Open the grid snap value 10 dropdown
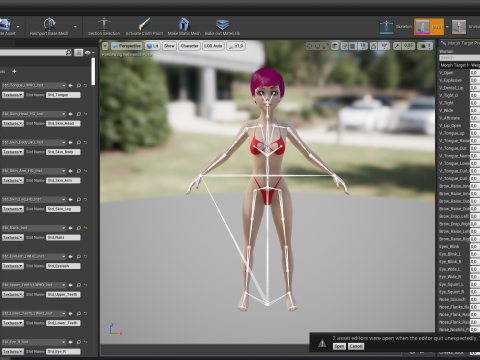Viewport: 480px width, 360px height. click(363, 46)
